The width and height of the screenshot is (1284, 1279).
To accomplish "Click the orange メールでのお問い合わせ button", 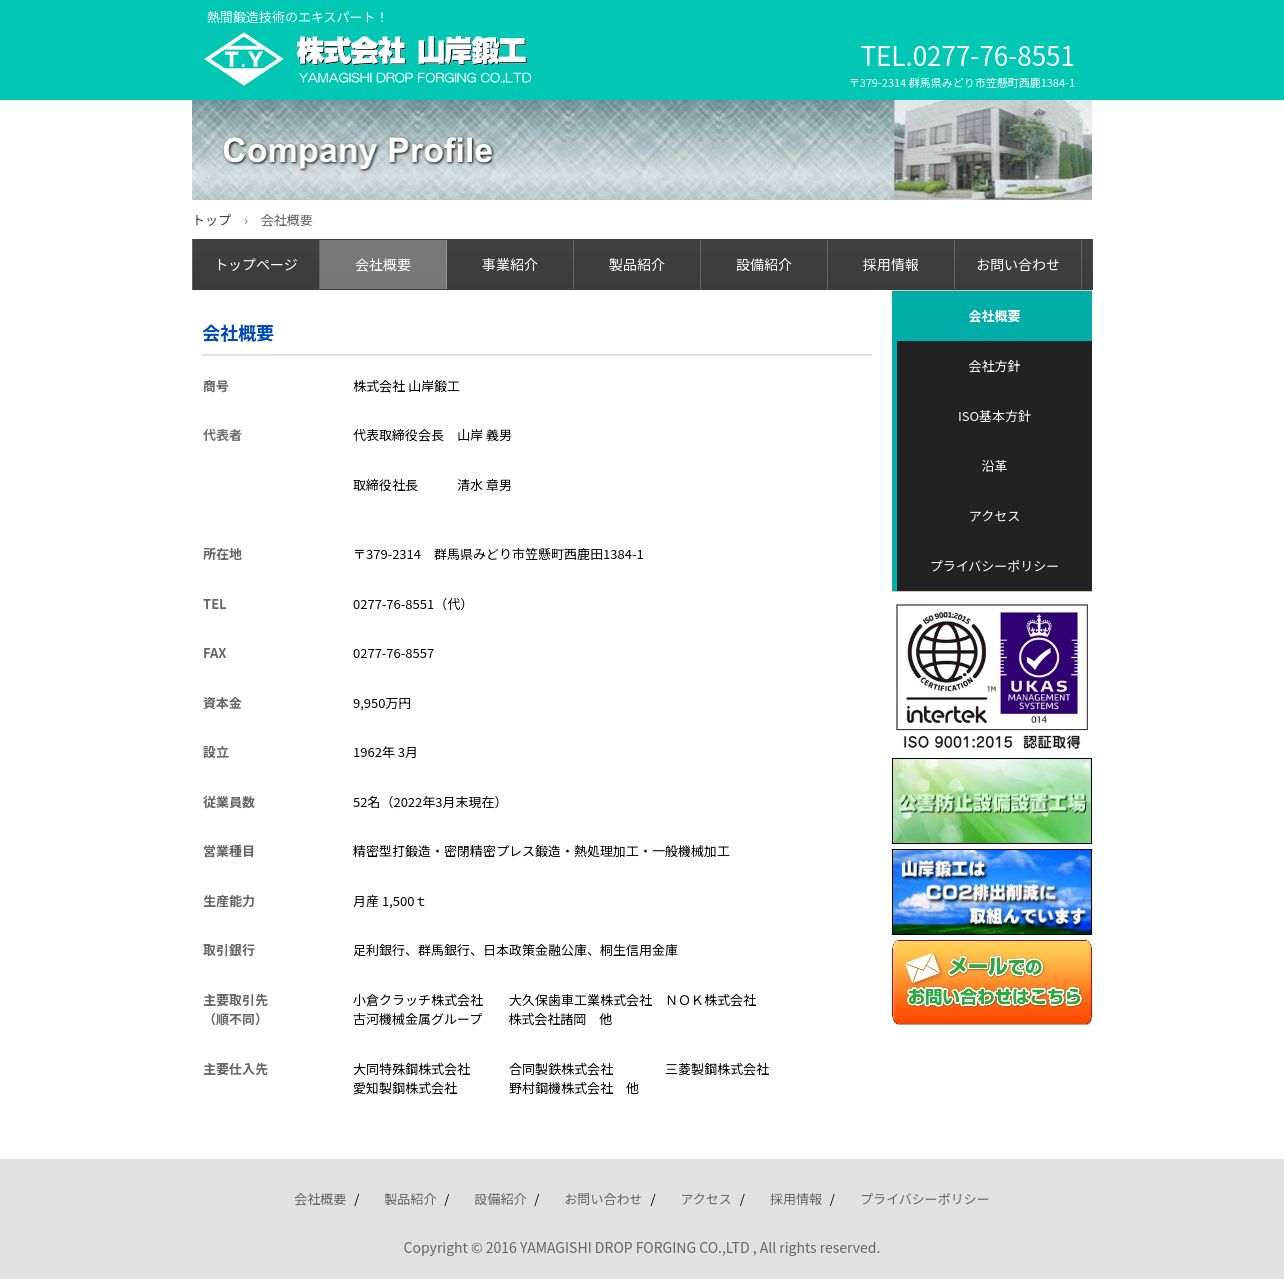I will pyautogui.click(x=992, y=982).
